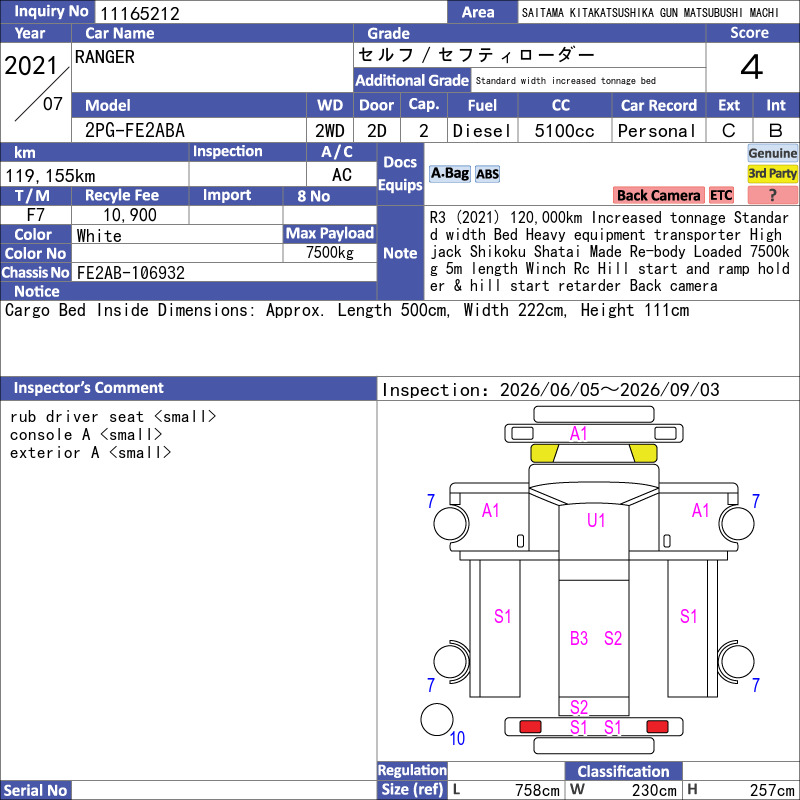This screenshot has width=800, height=800.
Task: Click the ABS equipment badge
Action: [487, 174]
